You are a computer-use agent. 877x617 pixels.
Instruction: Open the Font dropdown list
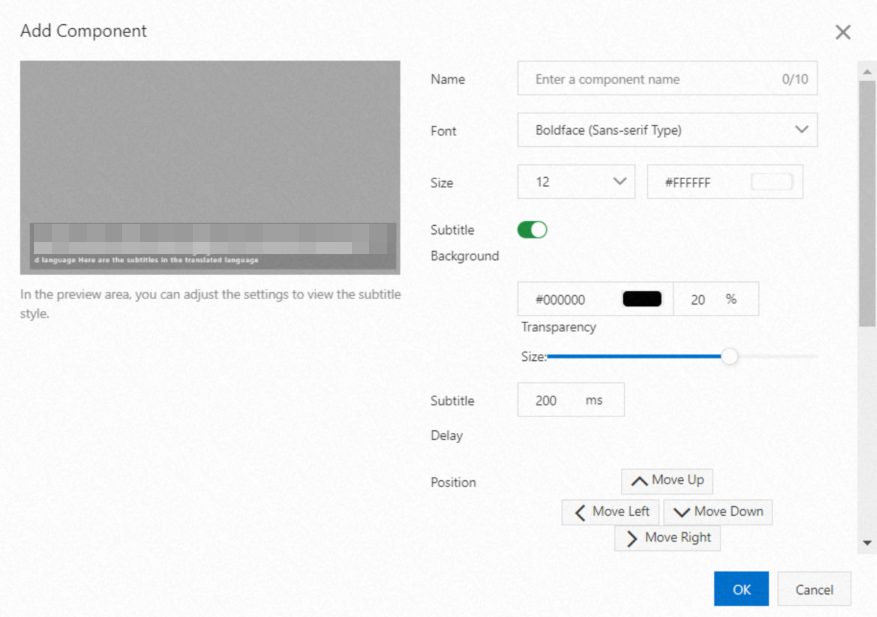[667, 130]
